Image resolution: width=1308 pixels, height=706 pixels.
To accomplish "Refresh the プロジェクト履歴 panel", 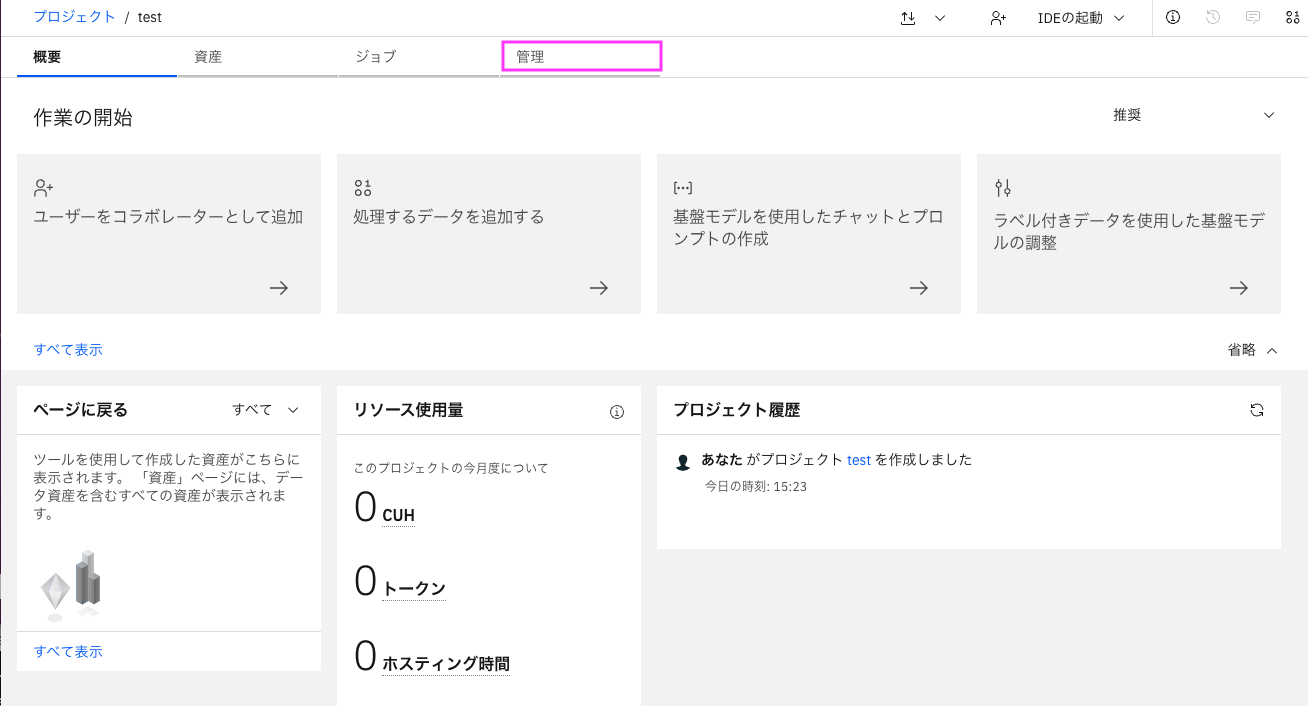I will pyautogui.click(x=1257, y=410).
